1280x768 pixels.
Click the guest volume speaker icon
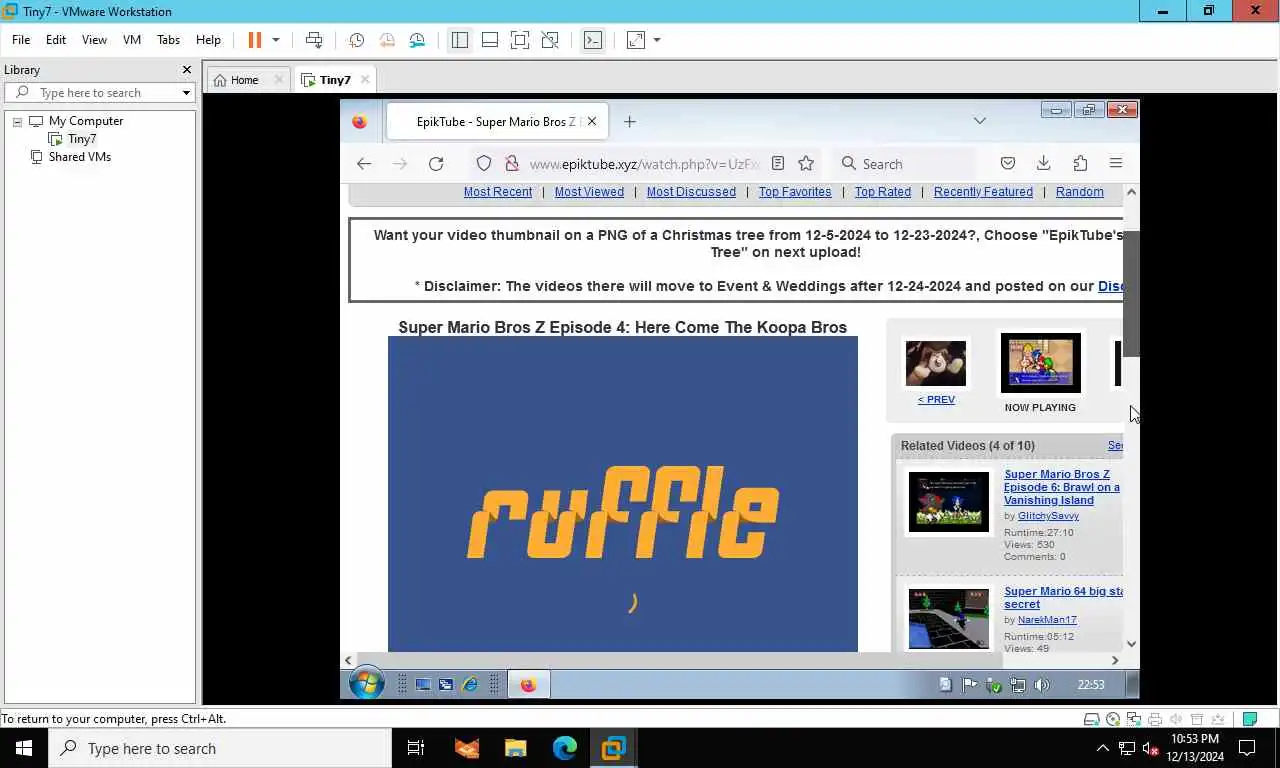[x=1042, y=685]
